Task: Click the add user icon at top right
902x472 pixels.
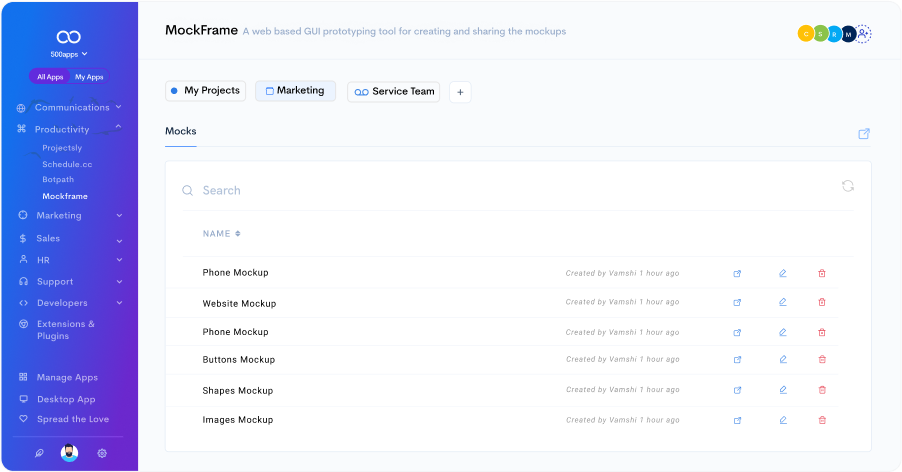Action: click(864, 34)
